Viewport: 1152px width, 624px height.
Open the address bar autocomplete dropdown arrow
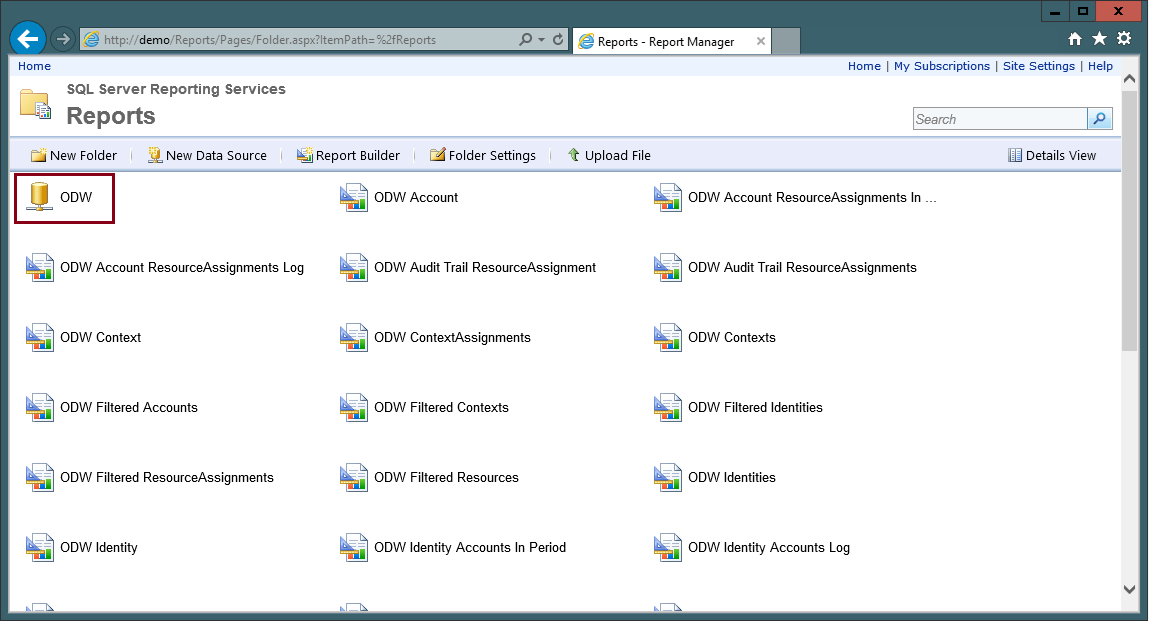541,40
